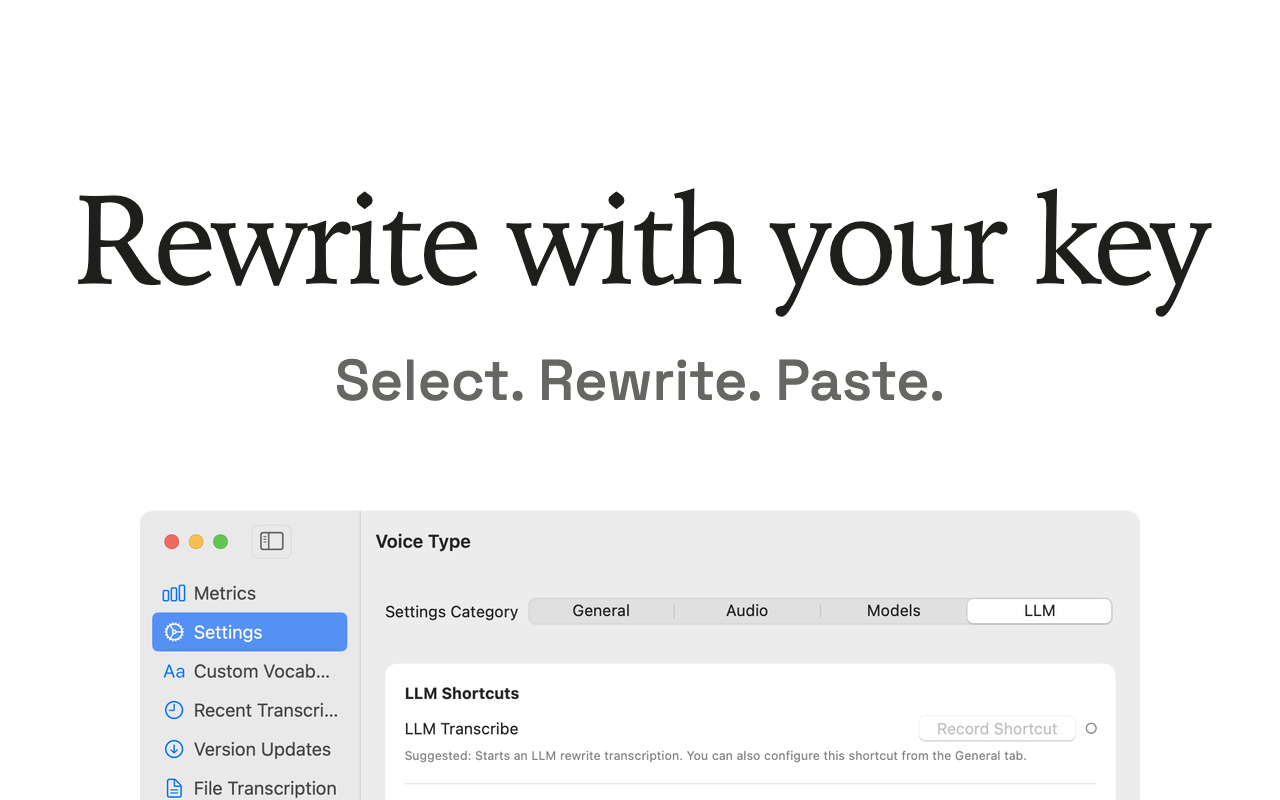Viewport: 1280px width, 800px height.
Task: Click the 'Select. Rewrite. Paste.' subtitle
Action: pos(640,381)
